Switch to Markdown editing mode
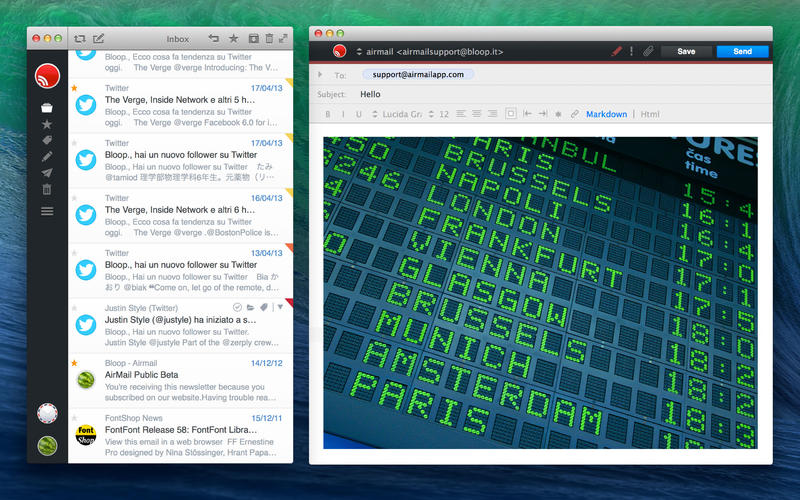800x500 pixels. [x=606, y=114]
